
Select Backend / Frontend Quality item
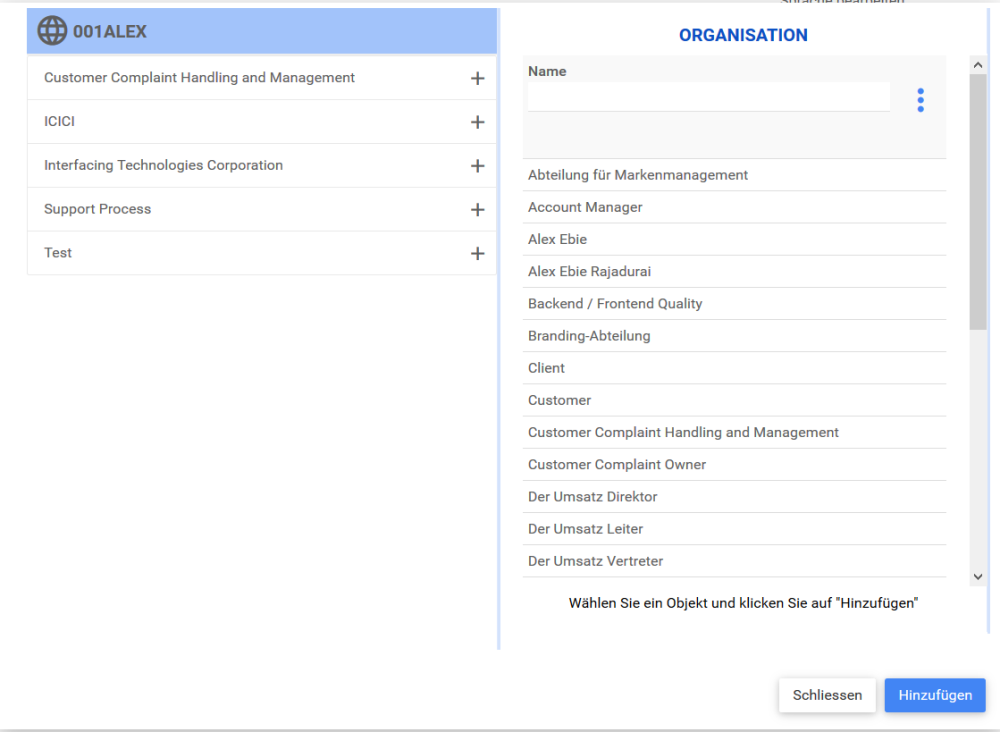click(x=615, y=303)
